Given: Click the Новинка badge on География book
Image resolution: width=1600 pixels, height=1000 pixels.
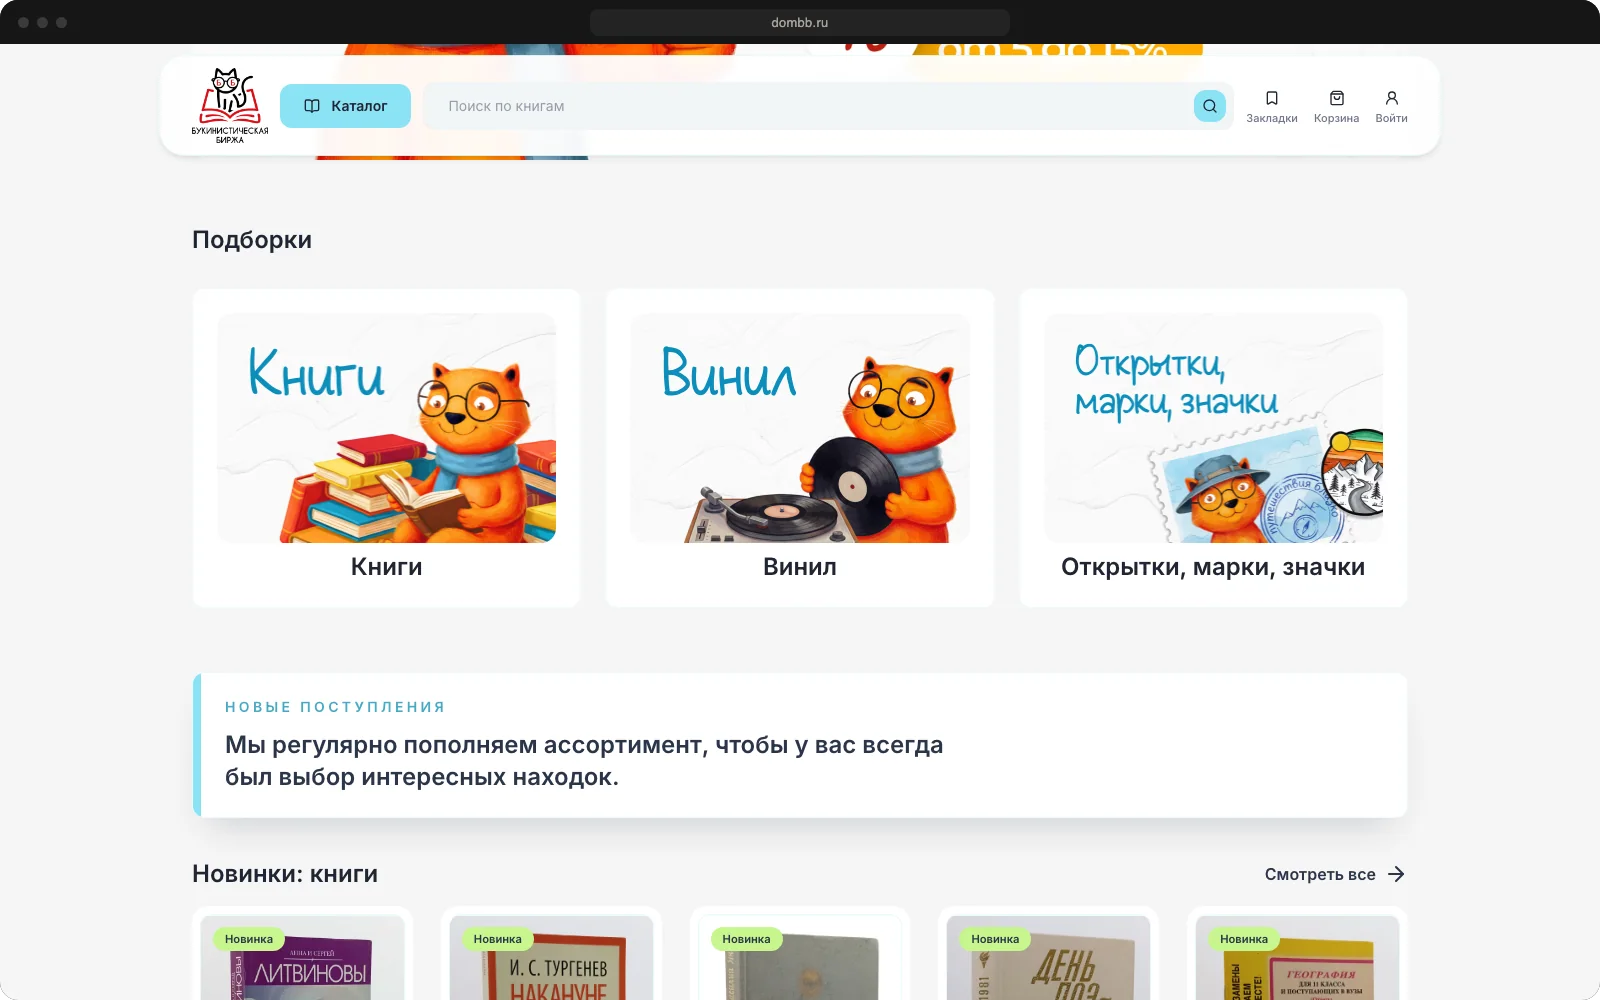Looking at the screenshot, I should pyautogui.click(x=1244, y=939).
